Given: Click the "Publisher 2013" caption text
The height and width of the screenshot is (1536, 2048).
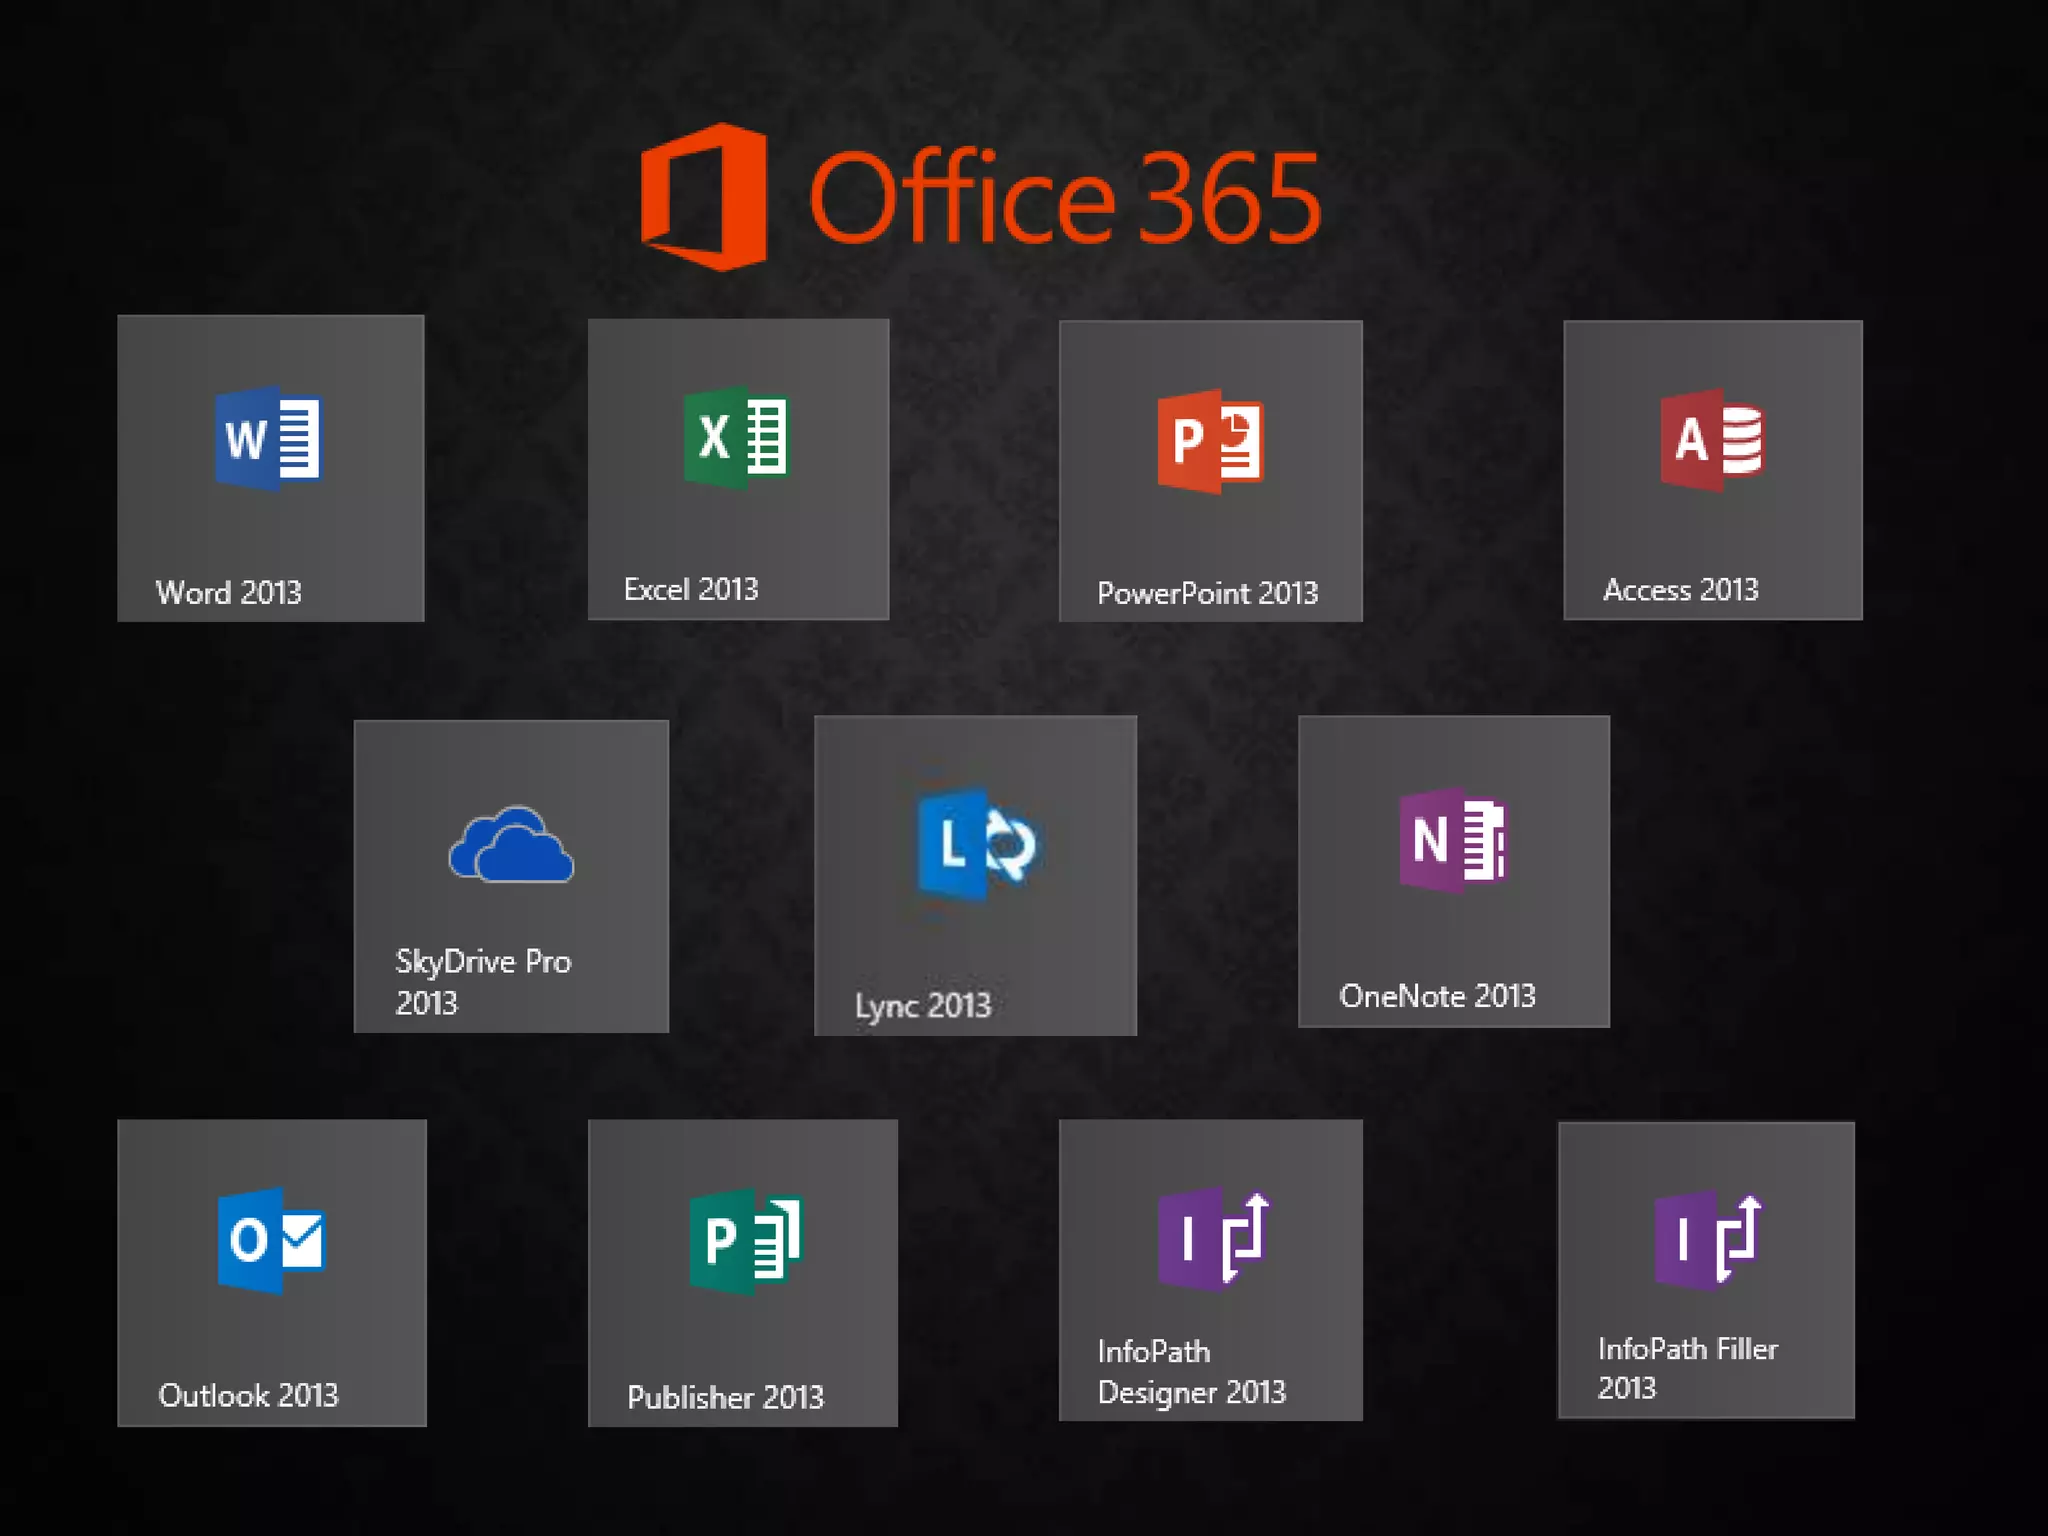Looking at the screenshot, I should click(x=725, y=1397).
